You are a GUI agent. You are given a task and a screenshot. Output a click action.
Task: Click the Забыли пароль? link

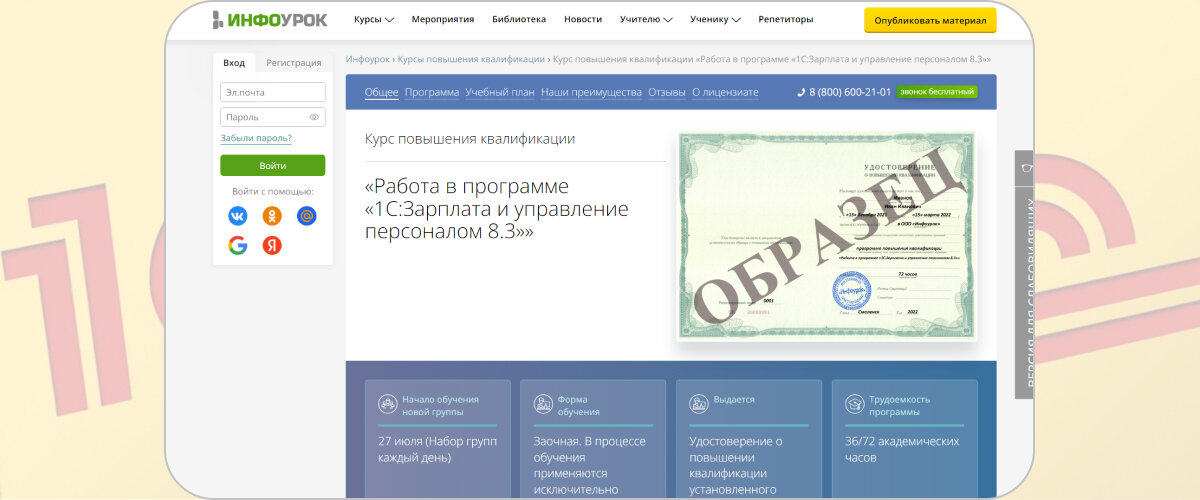(x=256, y=138)
